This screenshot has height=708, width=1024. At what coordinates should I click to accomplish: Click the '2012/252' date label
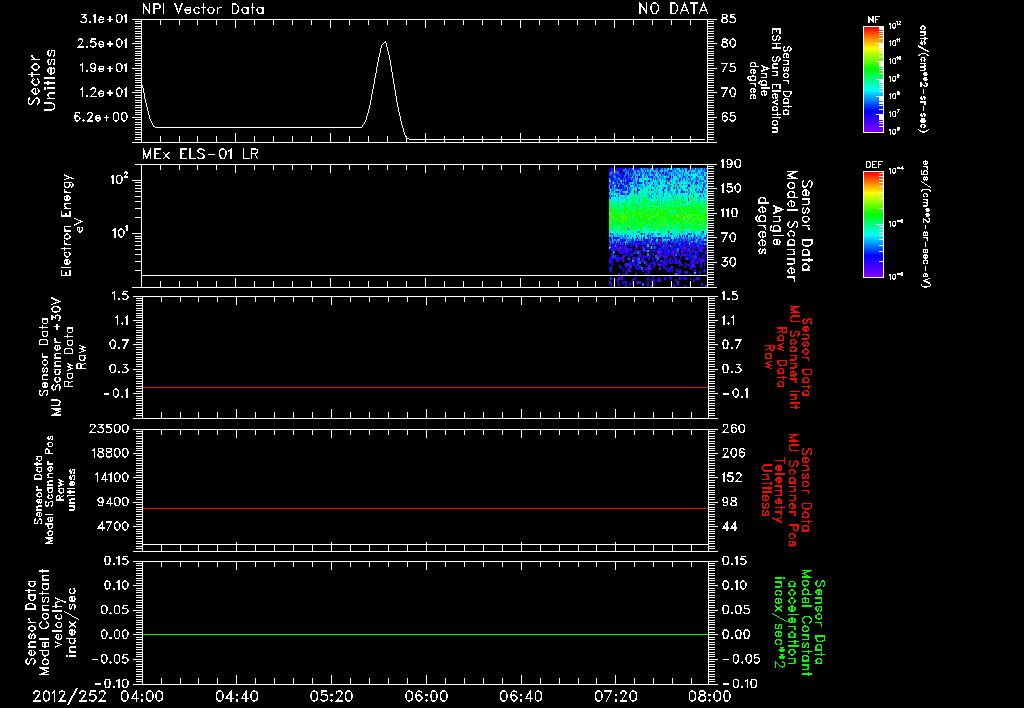tap(69, 696)
